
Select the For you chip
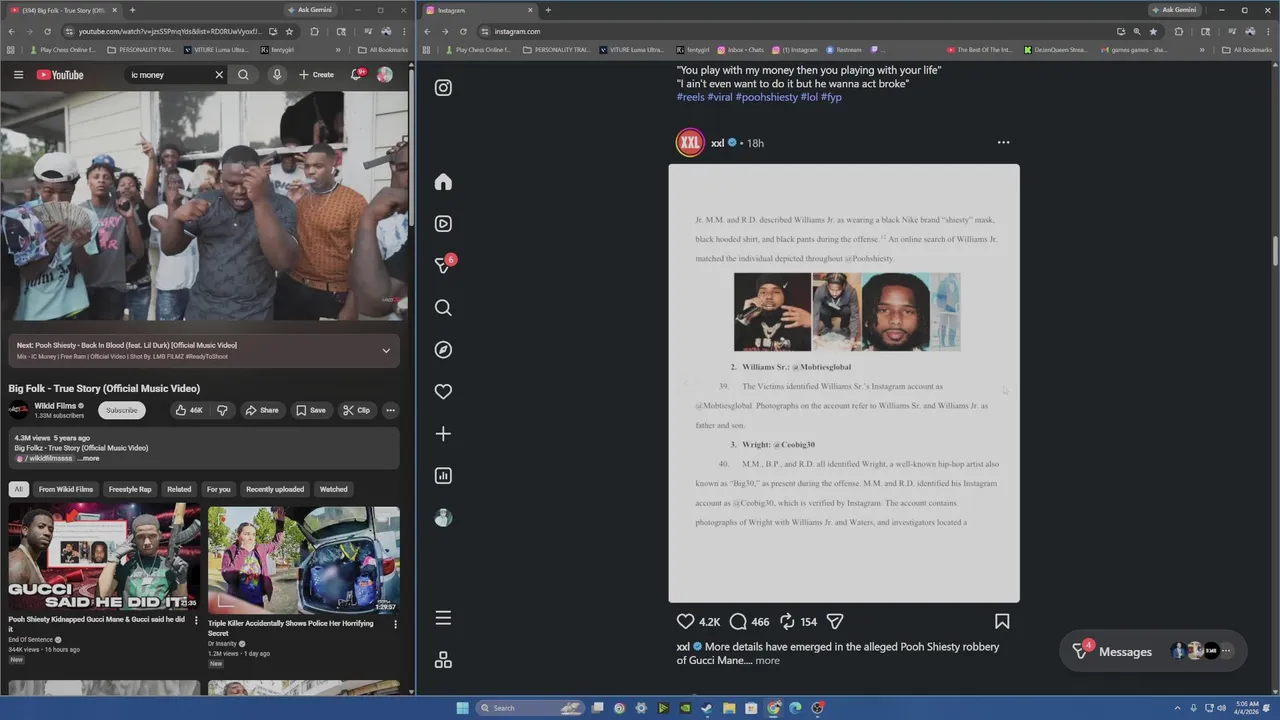218,489
